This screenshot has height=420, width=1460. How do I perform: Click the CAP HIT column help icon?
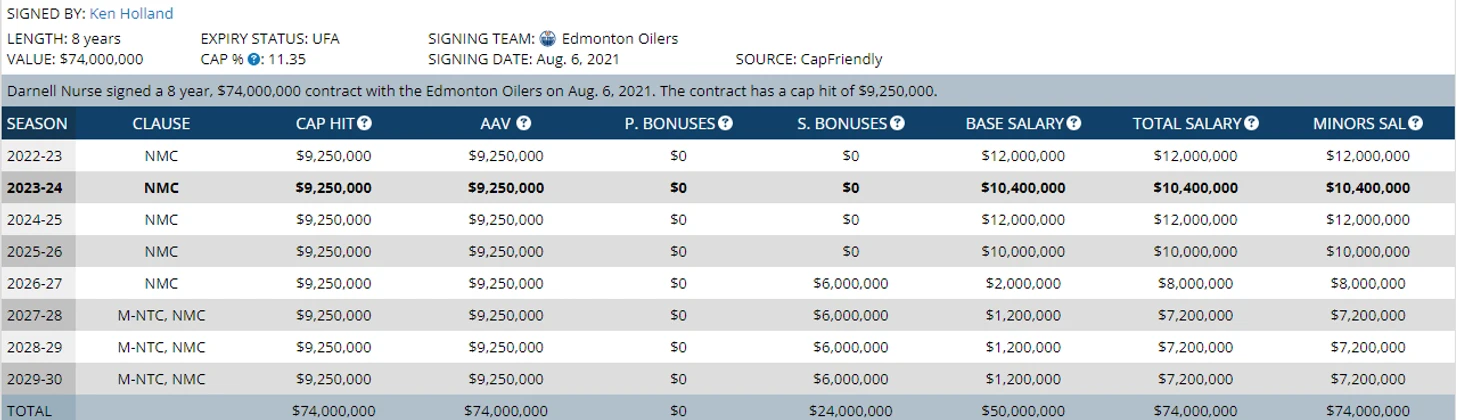364,124
